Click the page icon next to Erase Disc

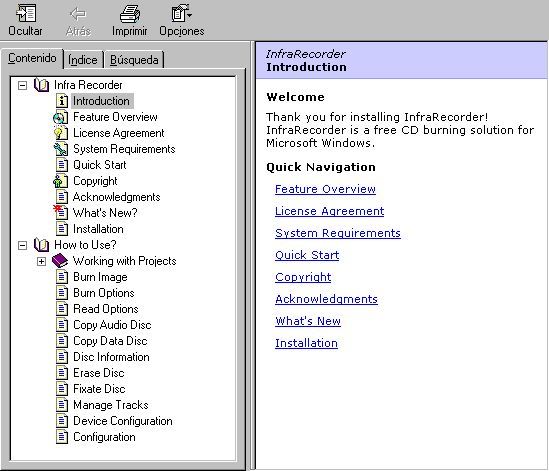(62, 373)
